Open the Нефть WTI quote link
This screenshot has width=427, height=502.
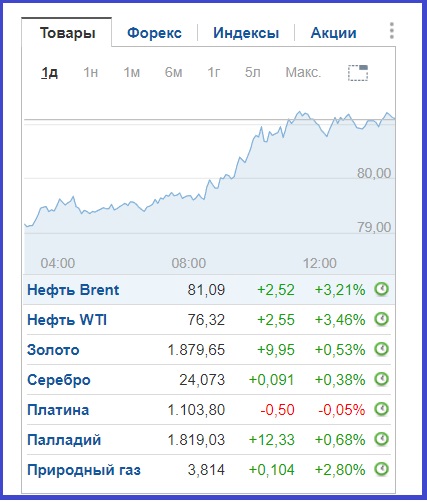67,320
